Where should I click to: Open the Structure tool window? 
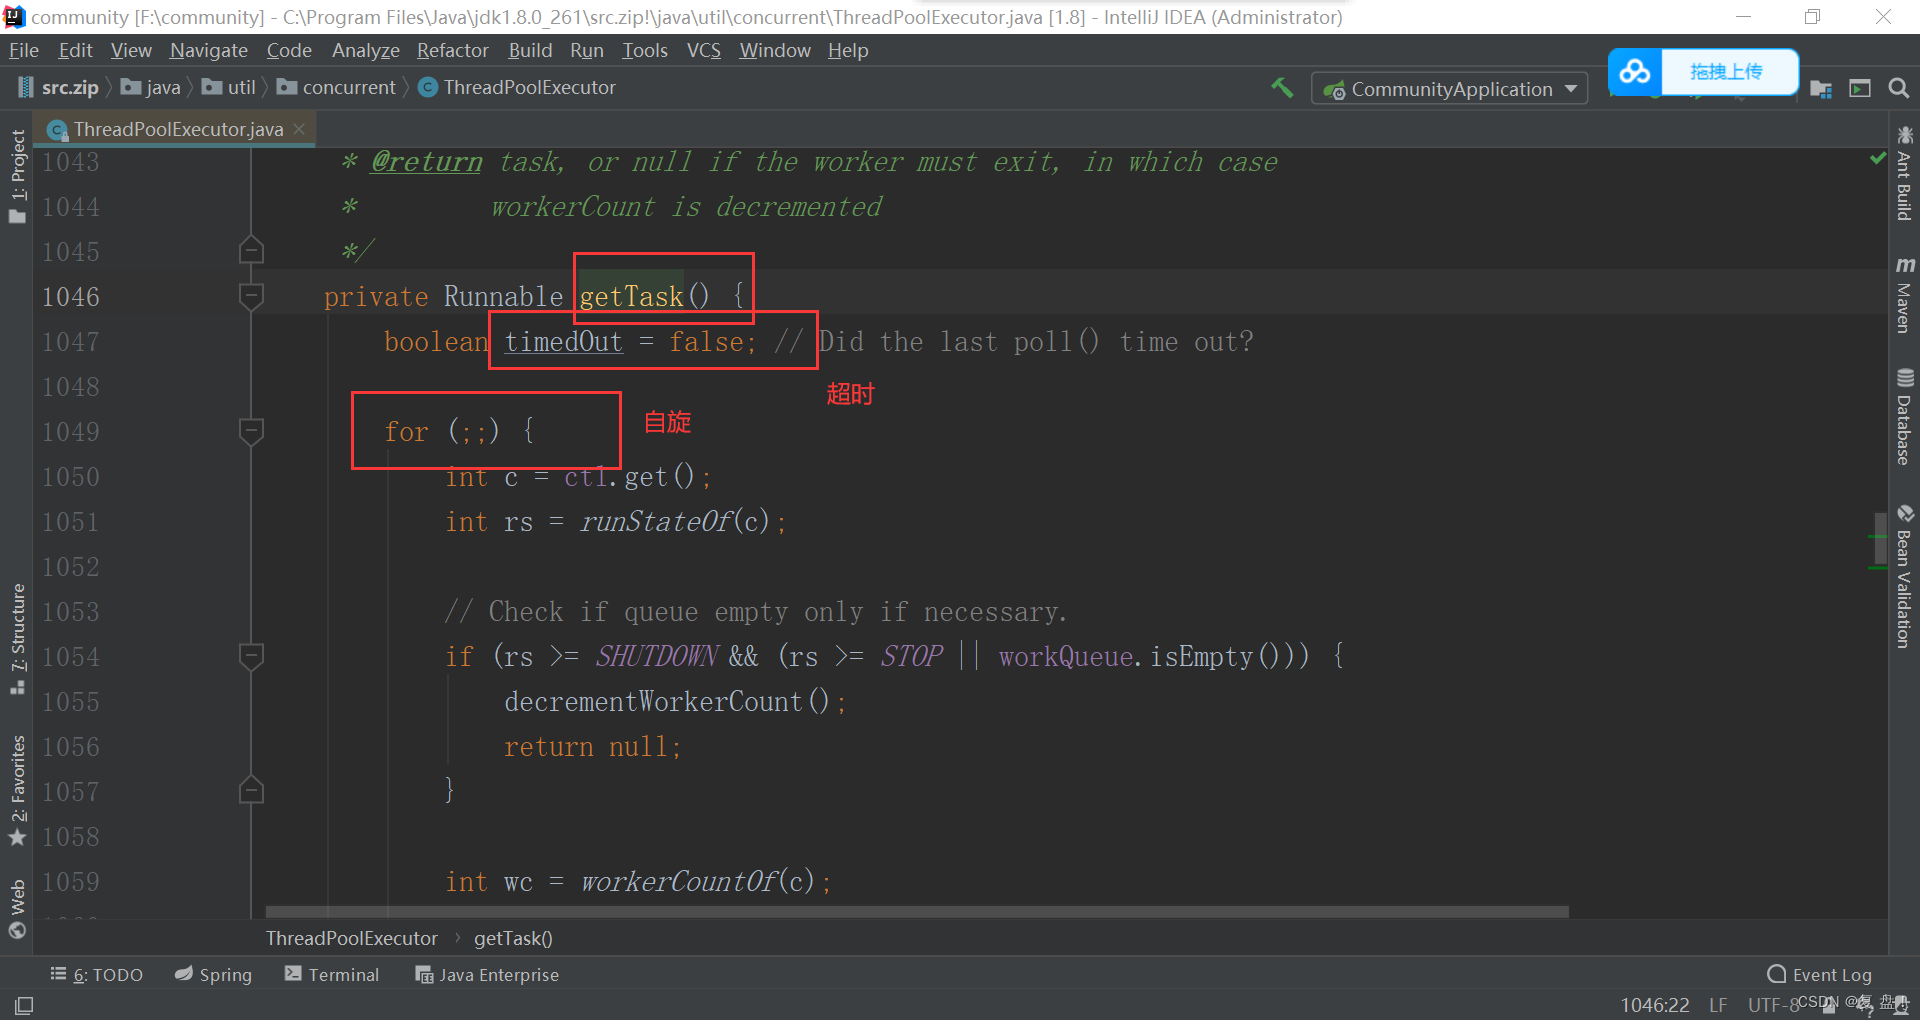[x=17, y=639]
